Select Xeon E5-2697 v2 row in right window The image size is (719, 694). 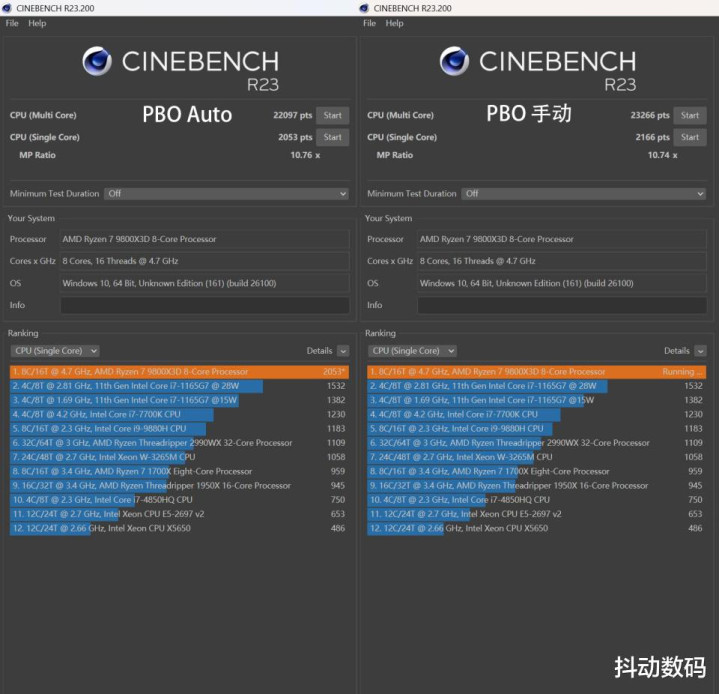pyautogui.click(x=536, y=514)
